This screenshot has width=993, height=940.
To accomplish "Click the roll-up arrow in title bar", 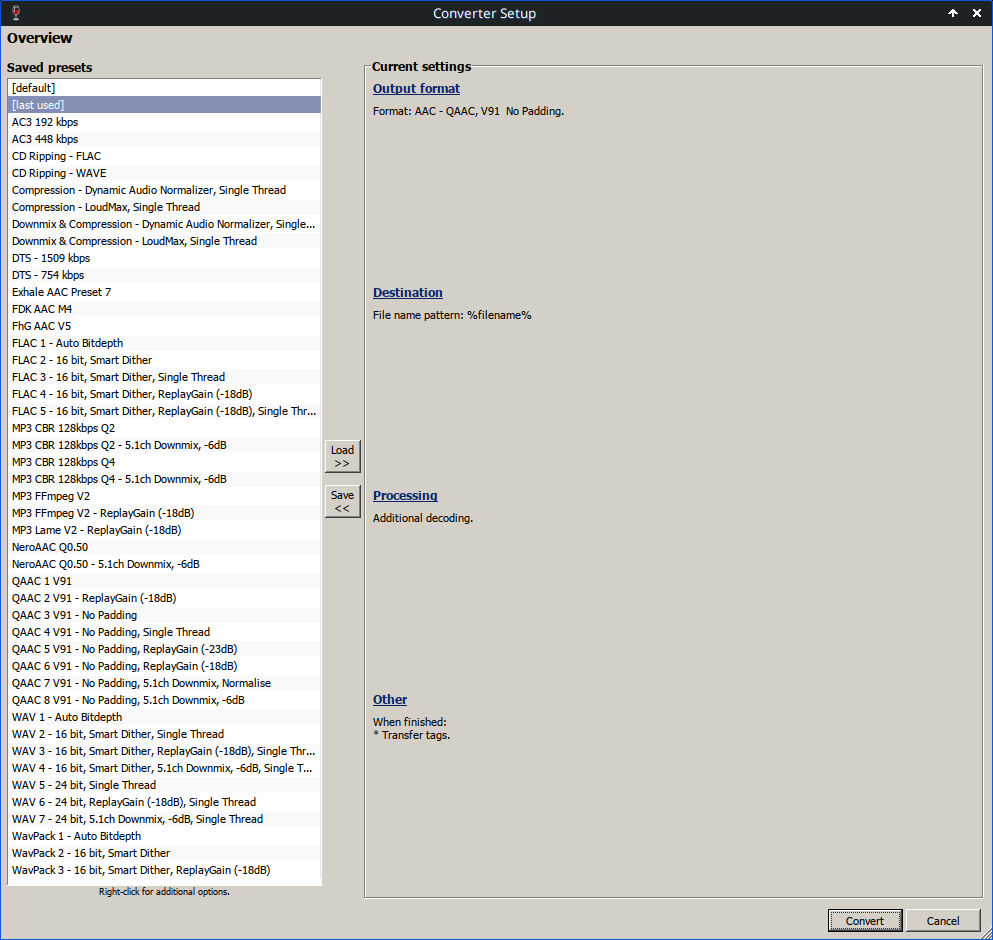I will [x=952, y=13].
